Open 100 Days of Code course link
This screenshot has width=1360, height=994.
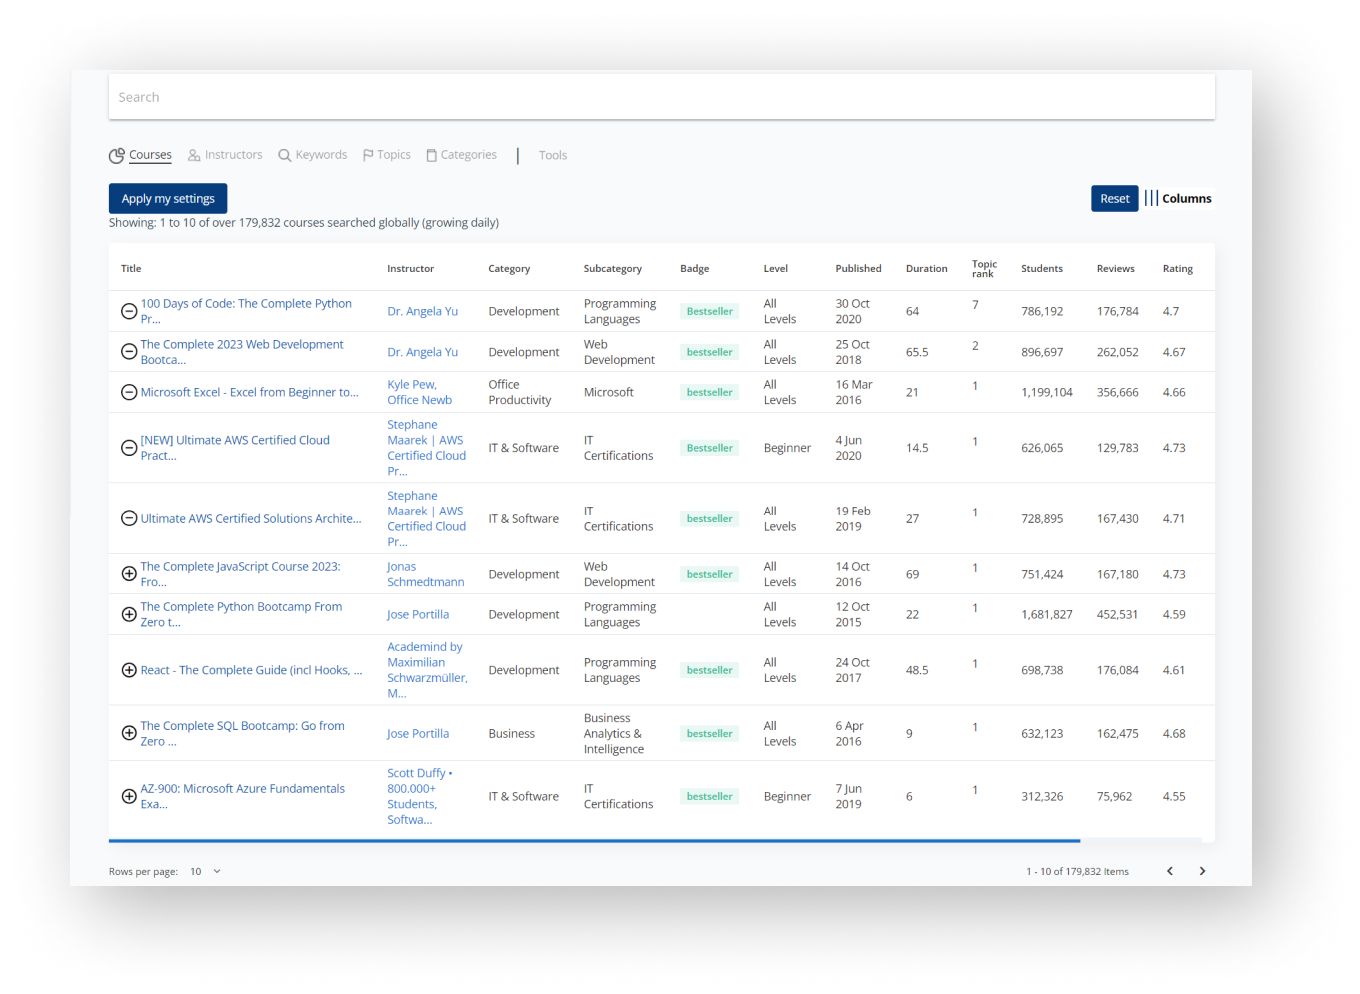pyautogui.click(x=246, y=311)
